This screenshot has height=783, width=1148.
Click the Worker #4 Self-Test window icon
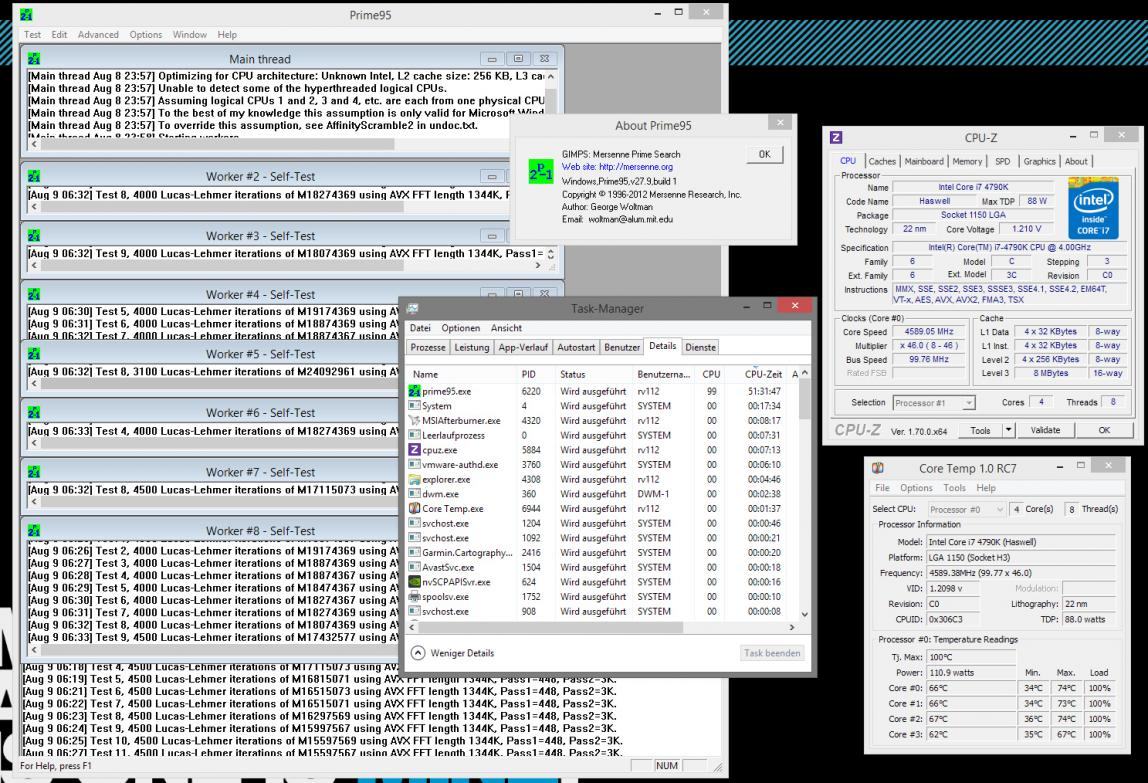pos(34,294)
